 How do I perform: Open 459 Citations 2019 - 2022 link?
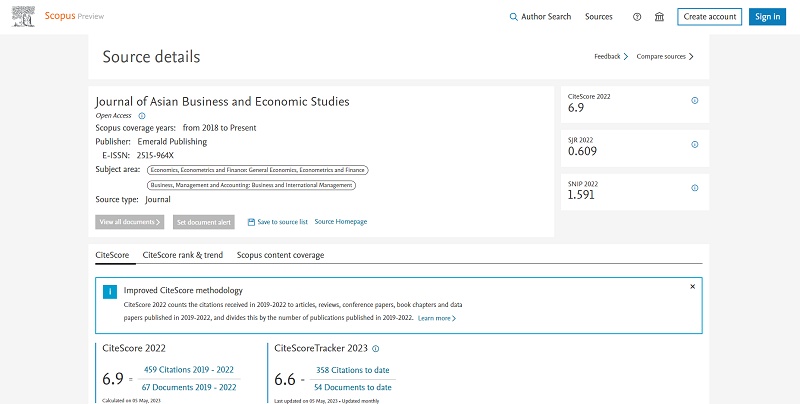[189, 370]
